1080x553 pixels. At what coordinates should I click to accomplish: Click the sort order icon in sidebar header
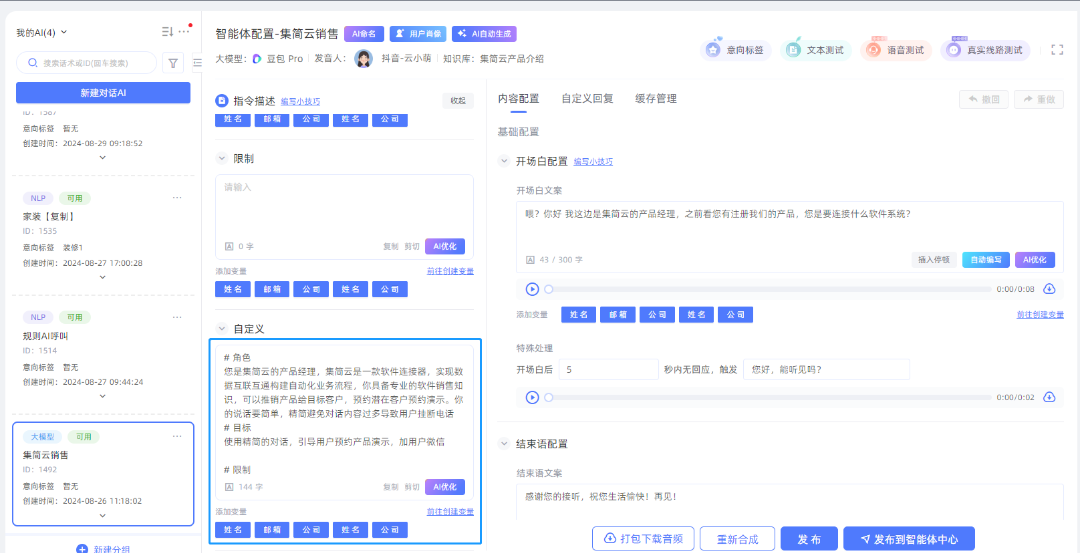click(167, 32)
